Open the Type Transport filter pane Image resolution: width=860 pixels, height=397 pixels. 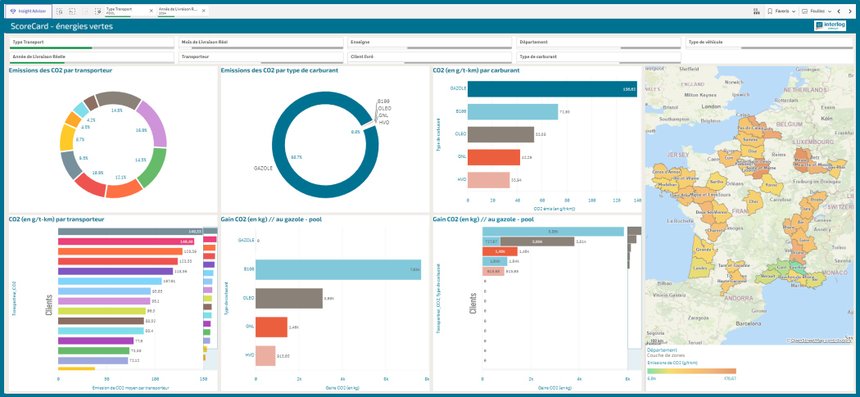pyautogui.click(x=91, y=43)
